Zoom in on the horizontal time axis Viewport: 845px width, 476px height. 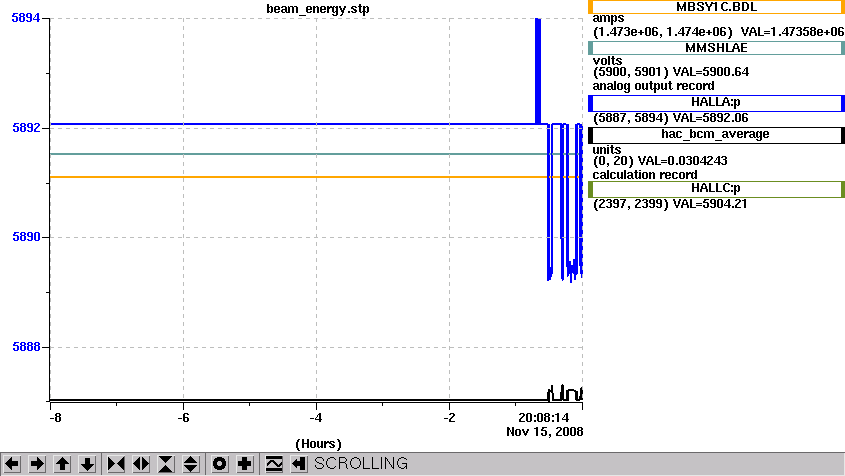116,464
